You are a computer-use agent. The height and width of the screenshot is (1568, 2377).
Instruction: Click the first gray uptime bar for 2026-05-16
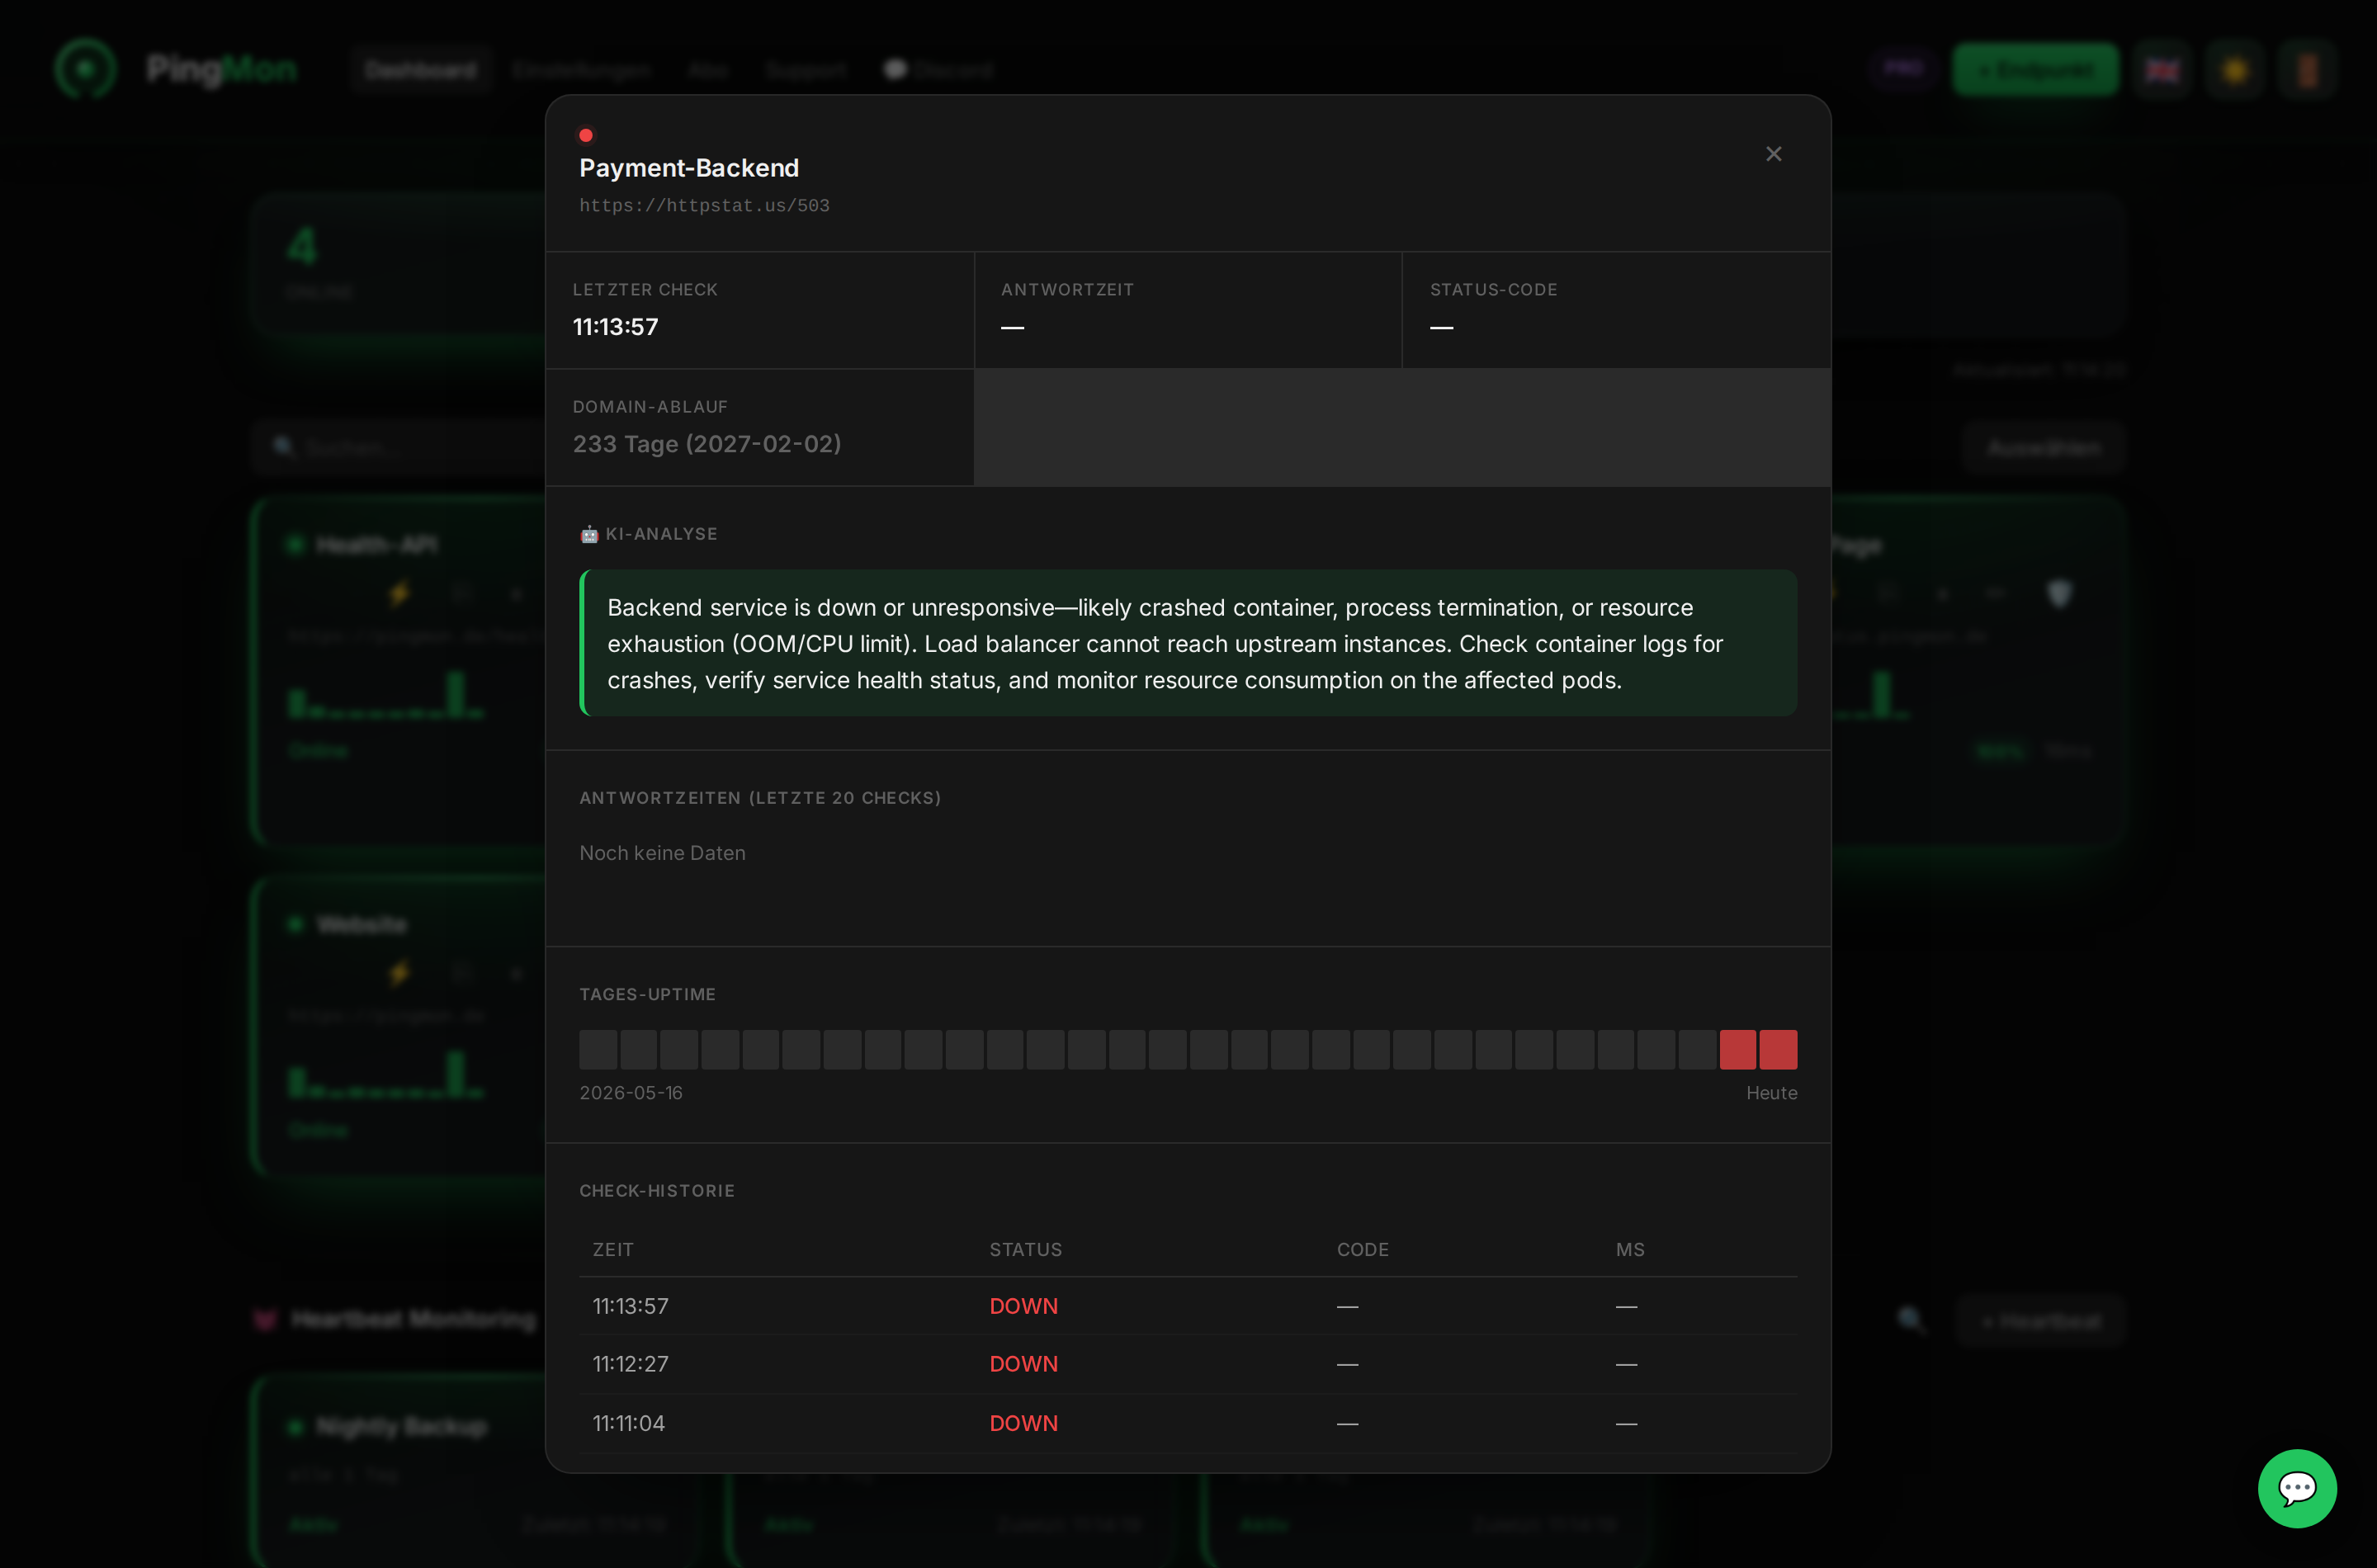point(598,1050)
